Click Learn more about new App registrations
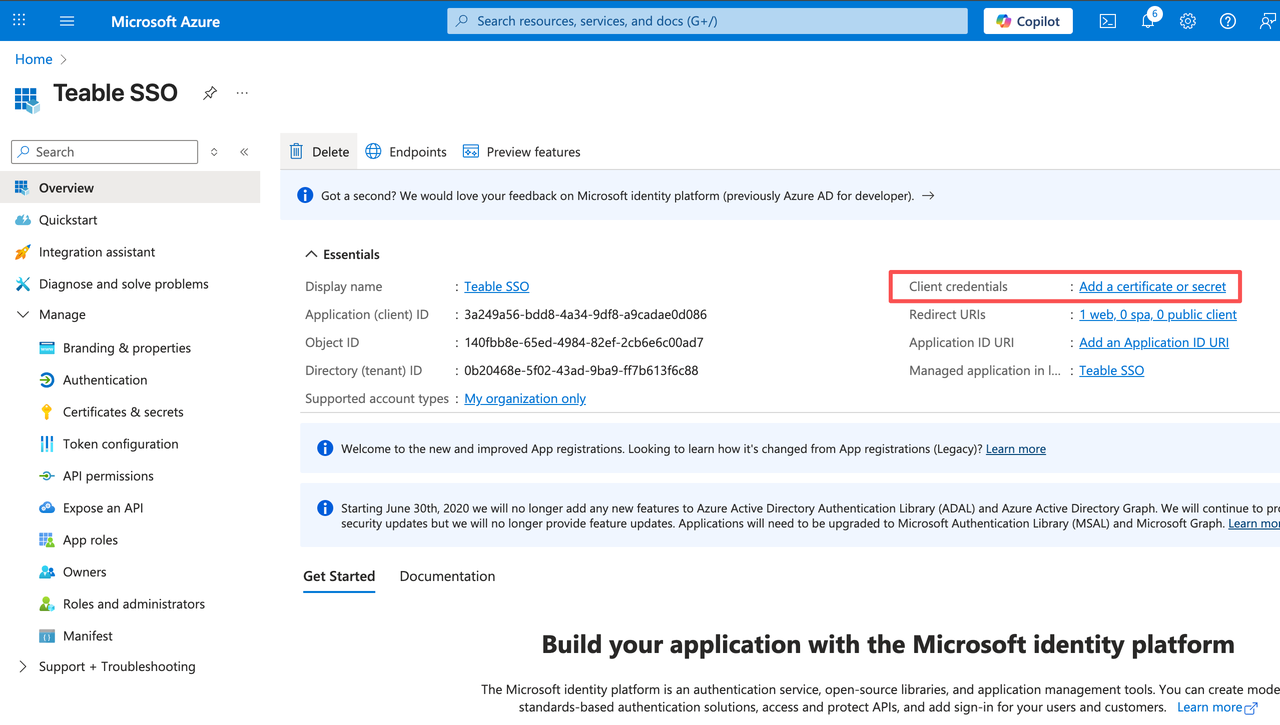Screen dimensions: 1280x725 pos(1016,449)
